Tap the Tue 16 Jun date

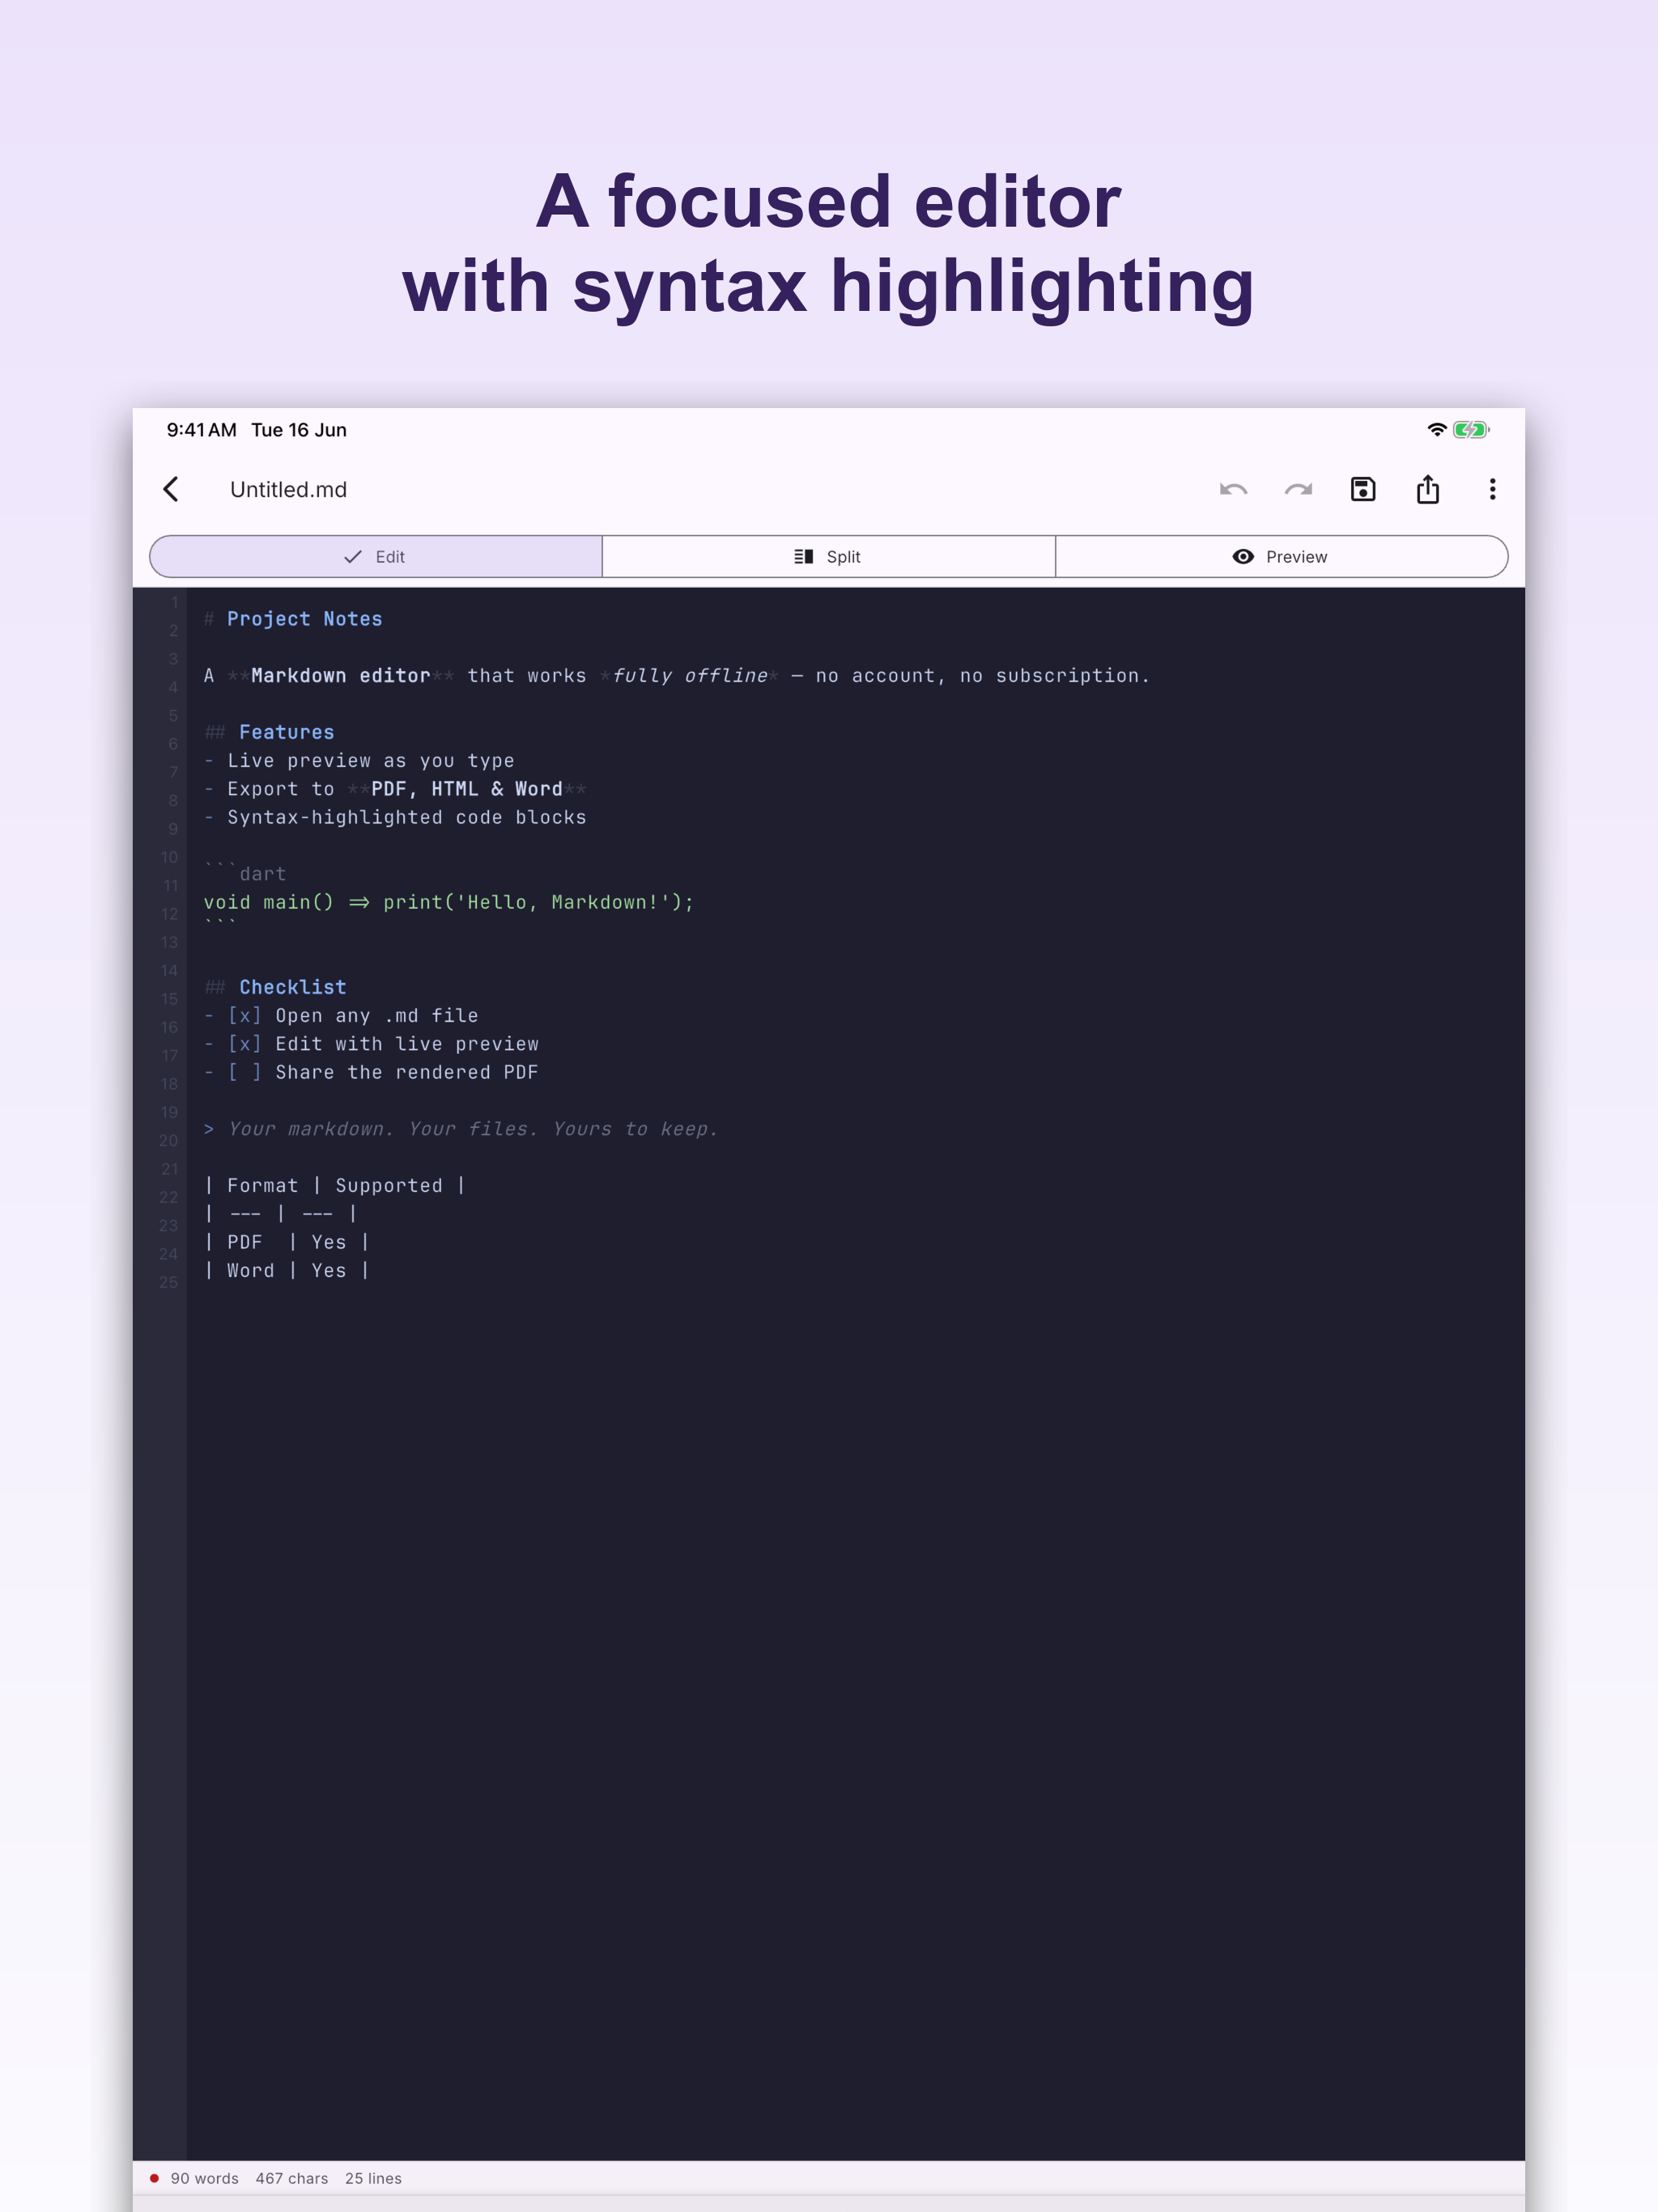coord(299,430)
